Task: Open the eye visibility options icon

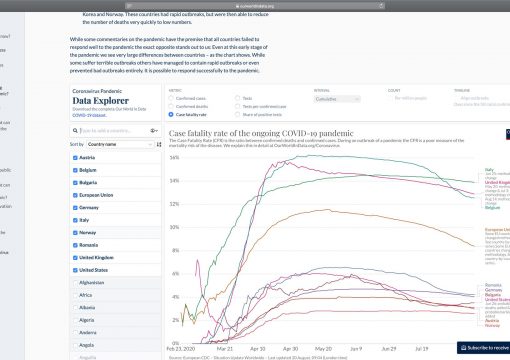Action: pos(154,131)
